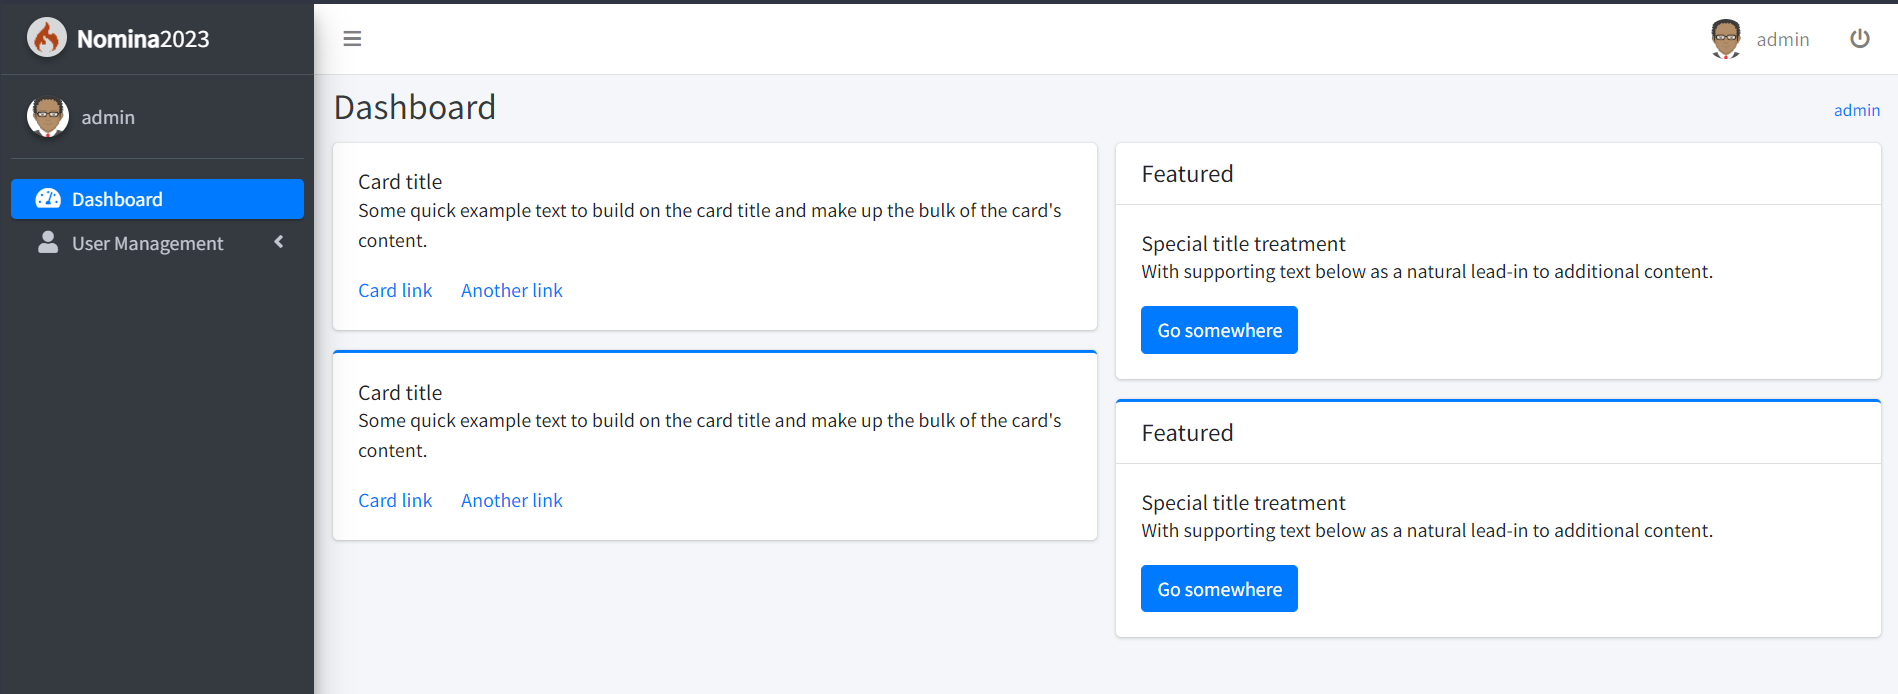Image resolution: width=1898 pixels, height=694 pixels.
Task: Click the power logout icon
Action: click(1859, 39)
